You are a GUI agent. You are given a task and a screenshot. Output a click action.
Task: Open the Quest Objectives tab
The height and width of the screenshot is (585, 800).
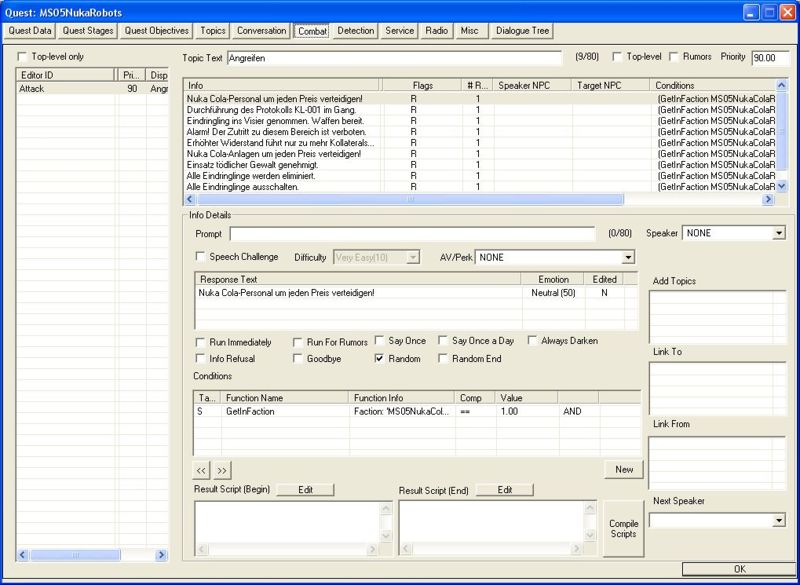(157, 31)
